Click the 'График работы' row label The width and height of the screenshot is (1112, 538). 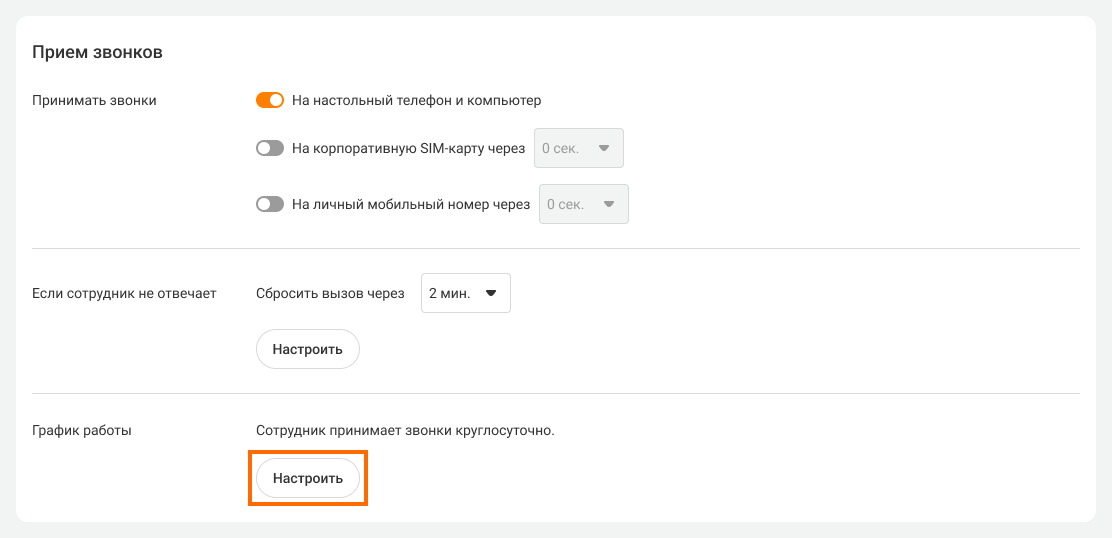(82, 431)
